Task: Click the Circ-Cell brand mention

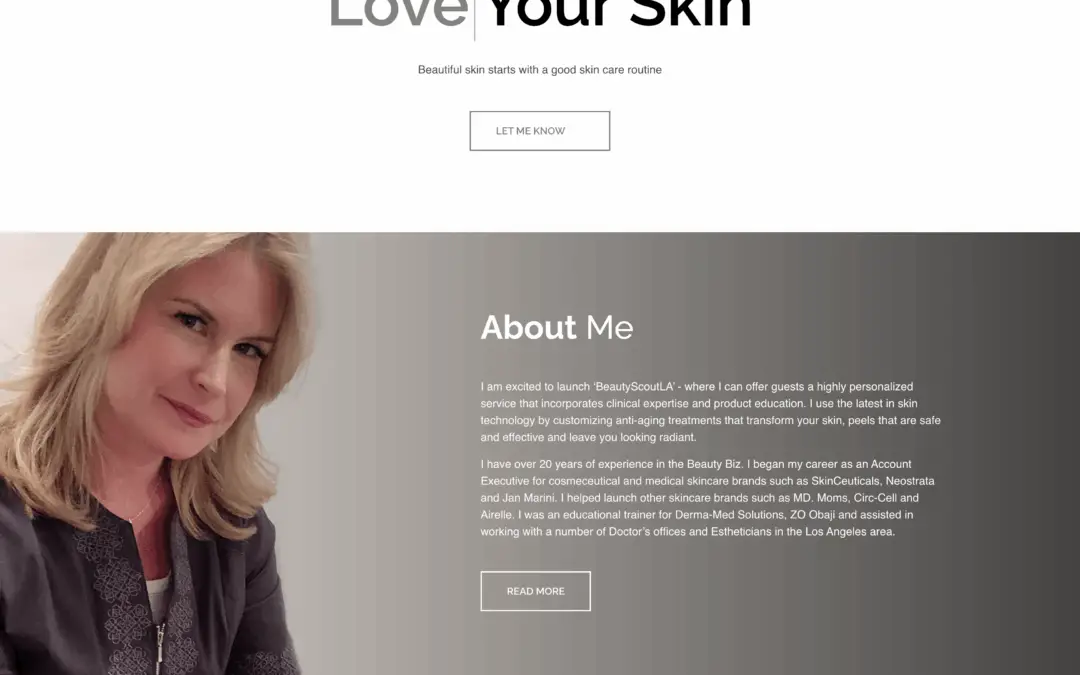Action: tap(875, 497)
